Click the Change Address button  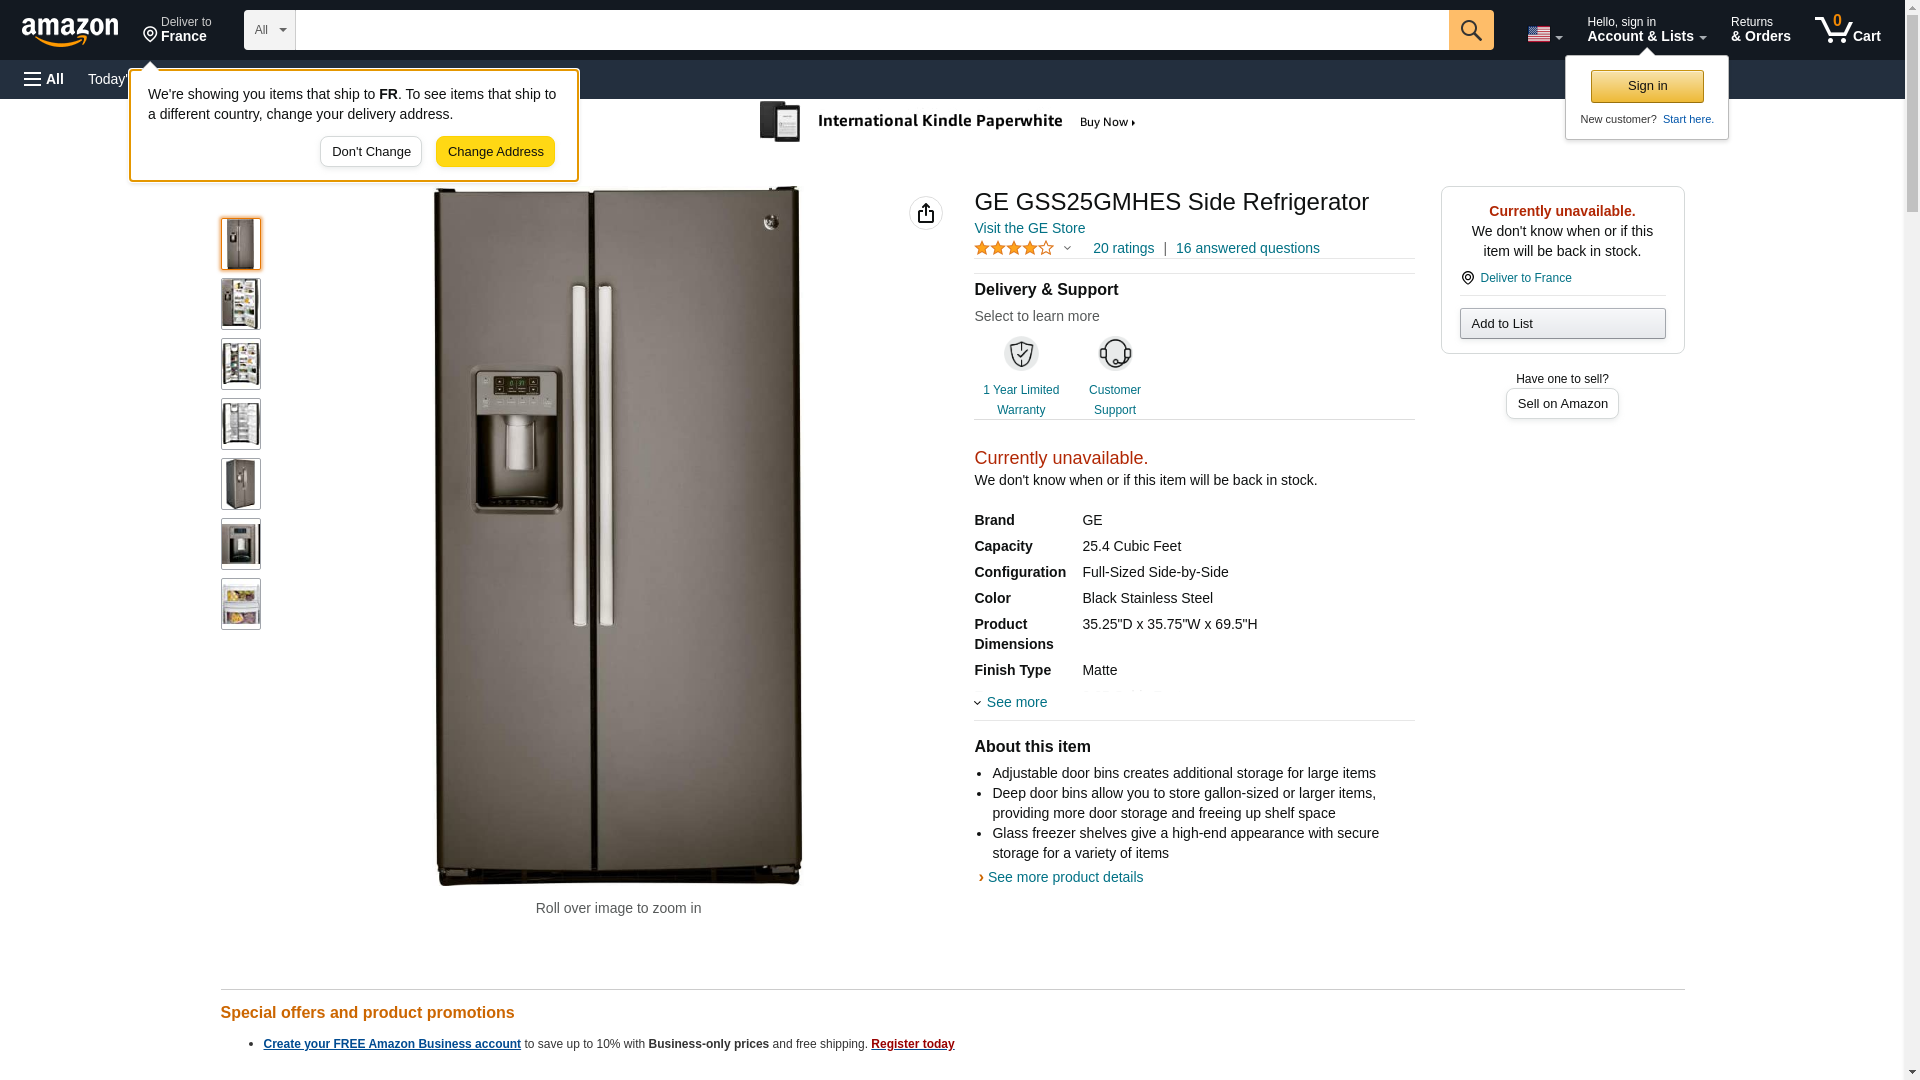pyautogui.click(x=495, y=152)
